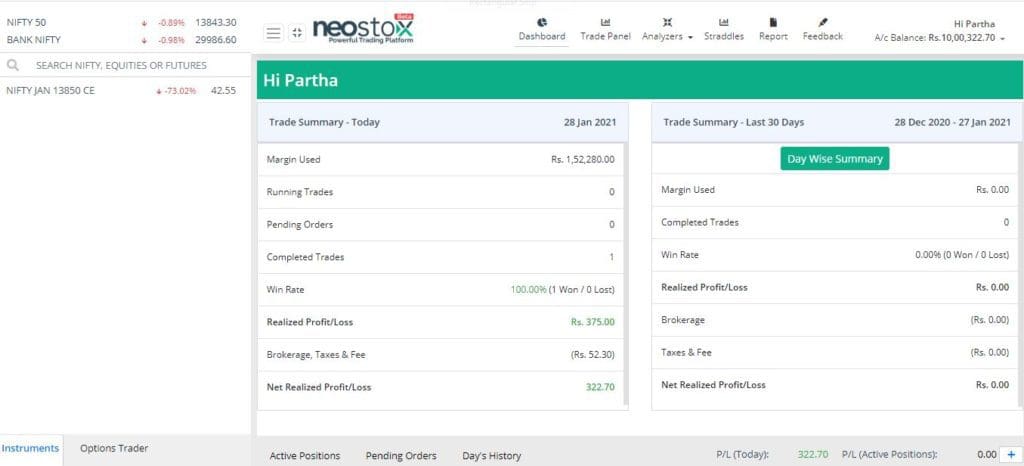The height and width of the screenshot is (466, 1024).
Task: Click the Brokerage label in Last 30 Days
Action: (x=682, y=320)
